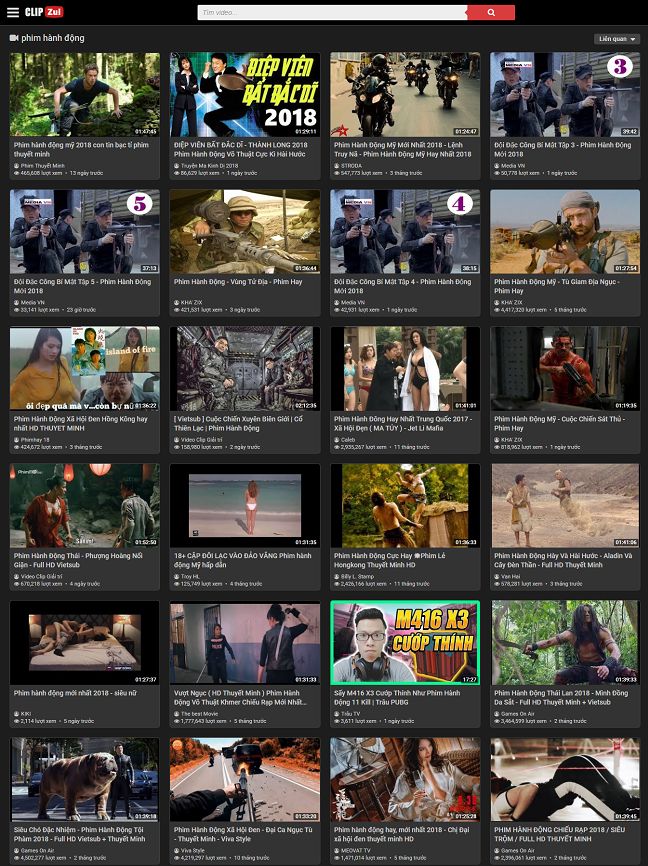Click the search box 'Tìm video...'

(332, 13)
